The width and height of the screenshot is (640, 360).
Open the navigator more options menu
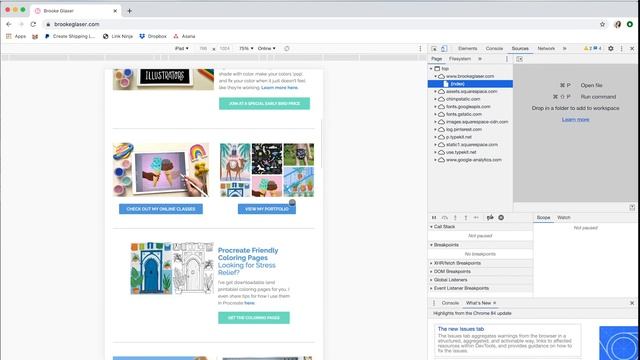[x=507, y=59]
